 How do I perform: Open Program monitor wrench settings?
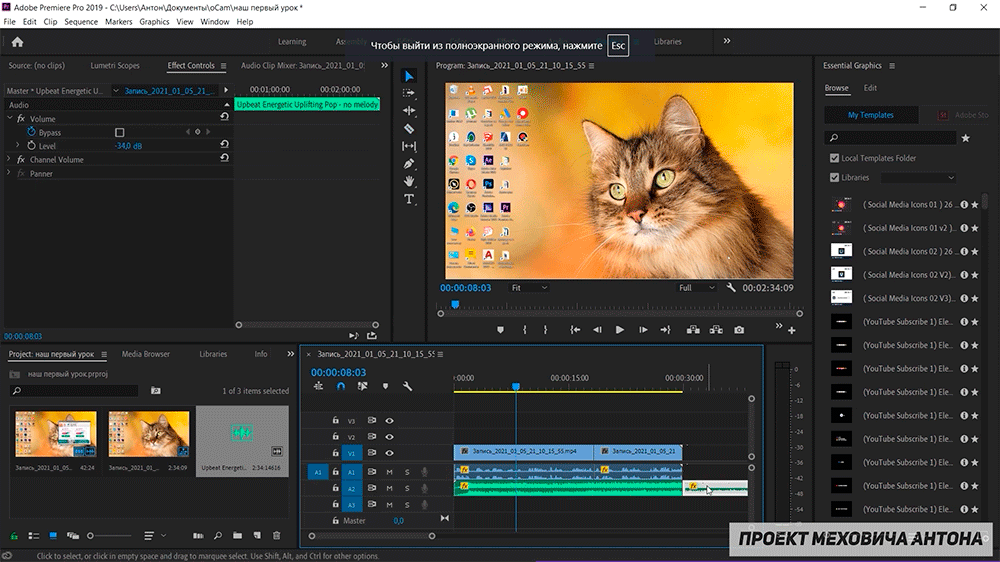coord(731,288)
